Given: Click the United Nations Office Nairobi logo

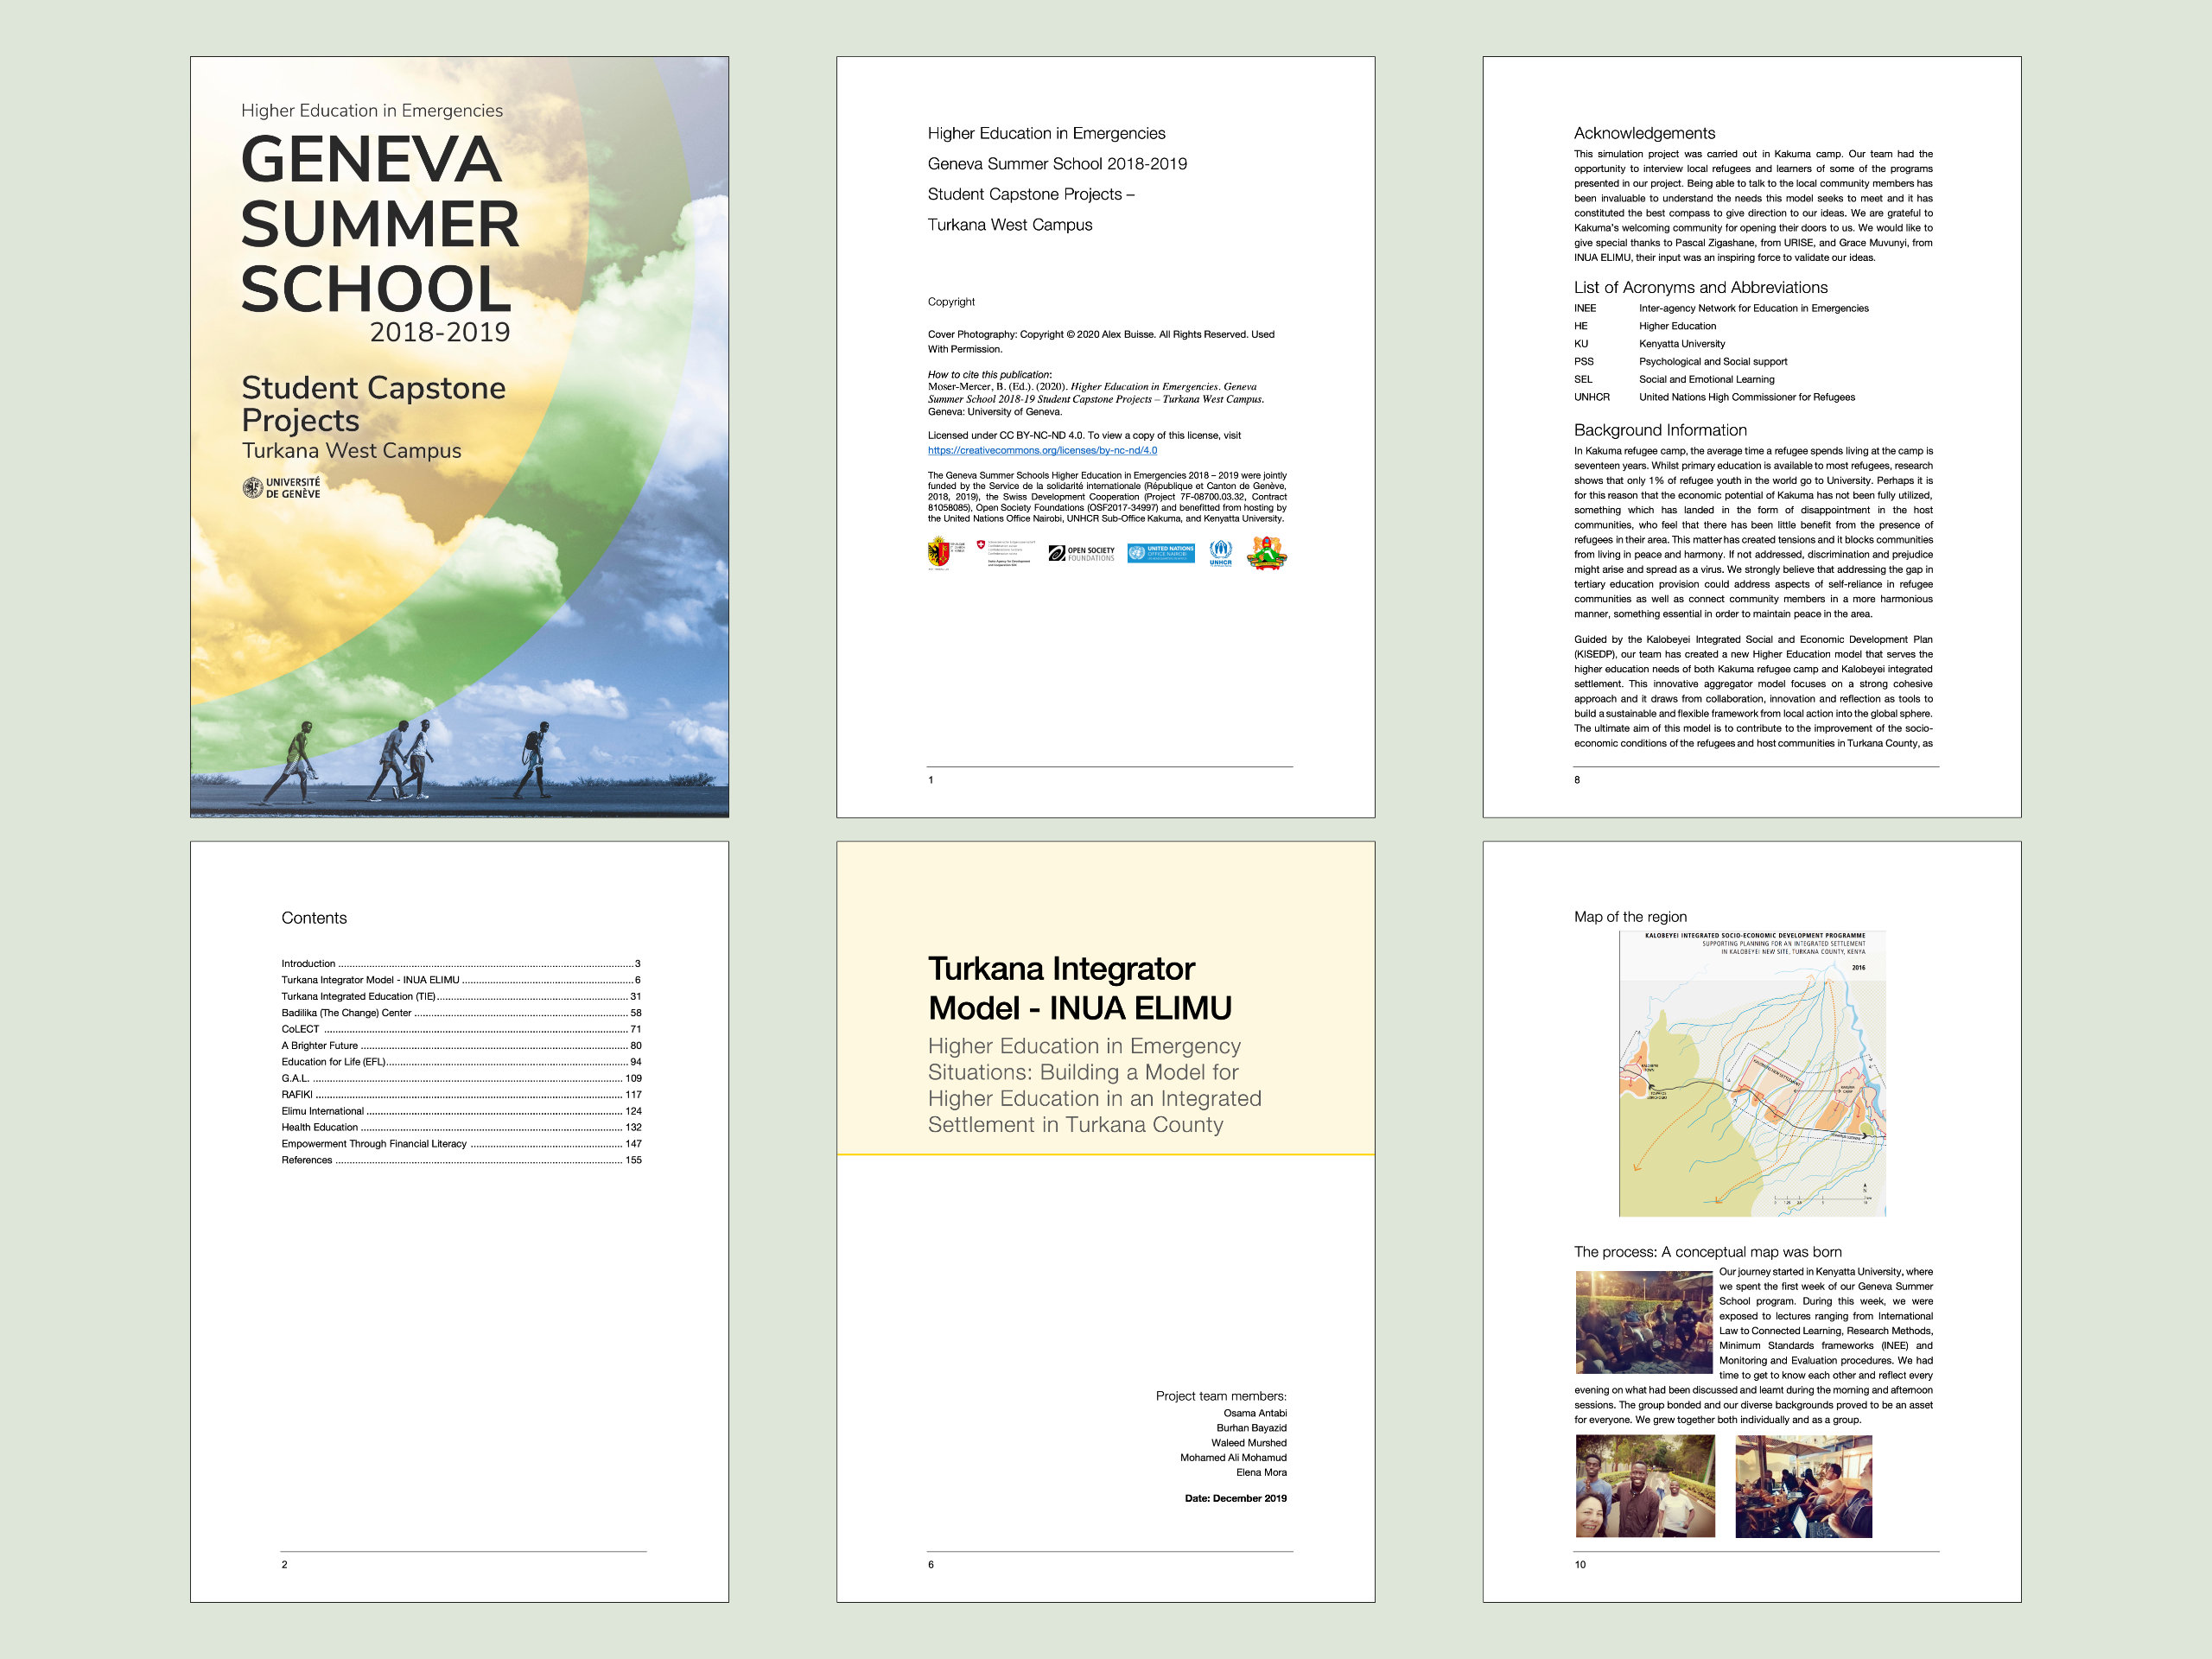Looking at the screenshot, I should [x=1160, y=553].
